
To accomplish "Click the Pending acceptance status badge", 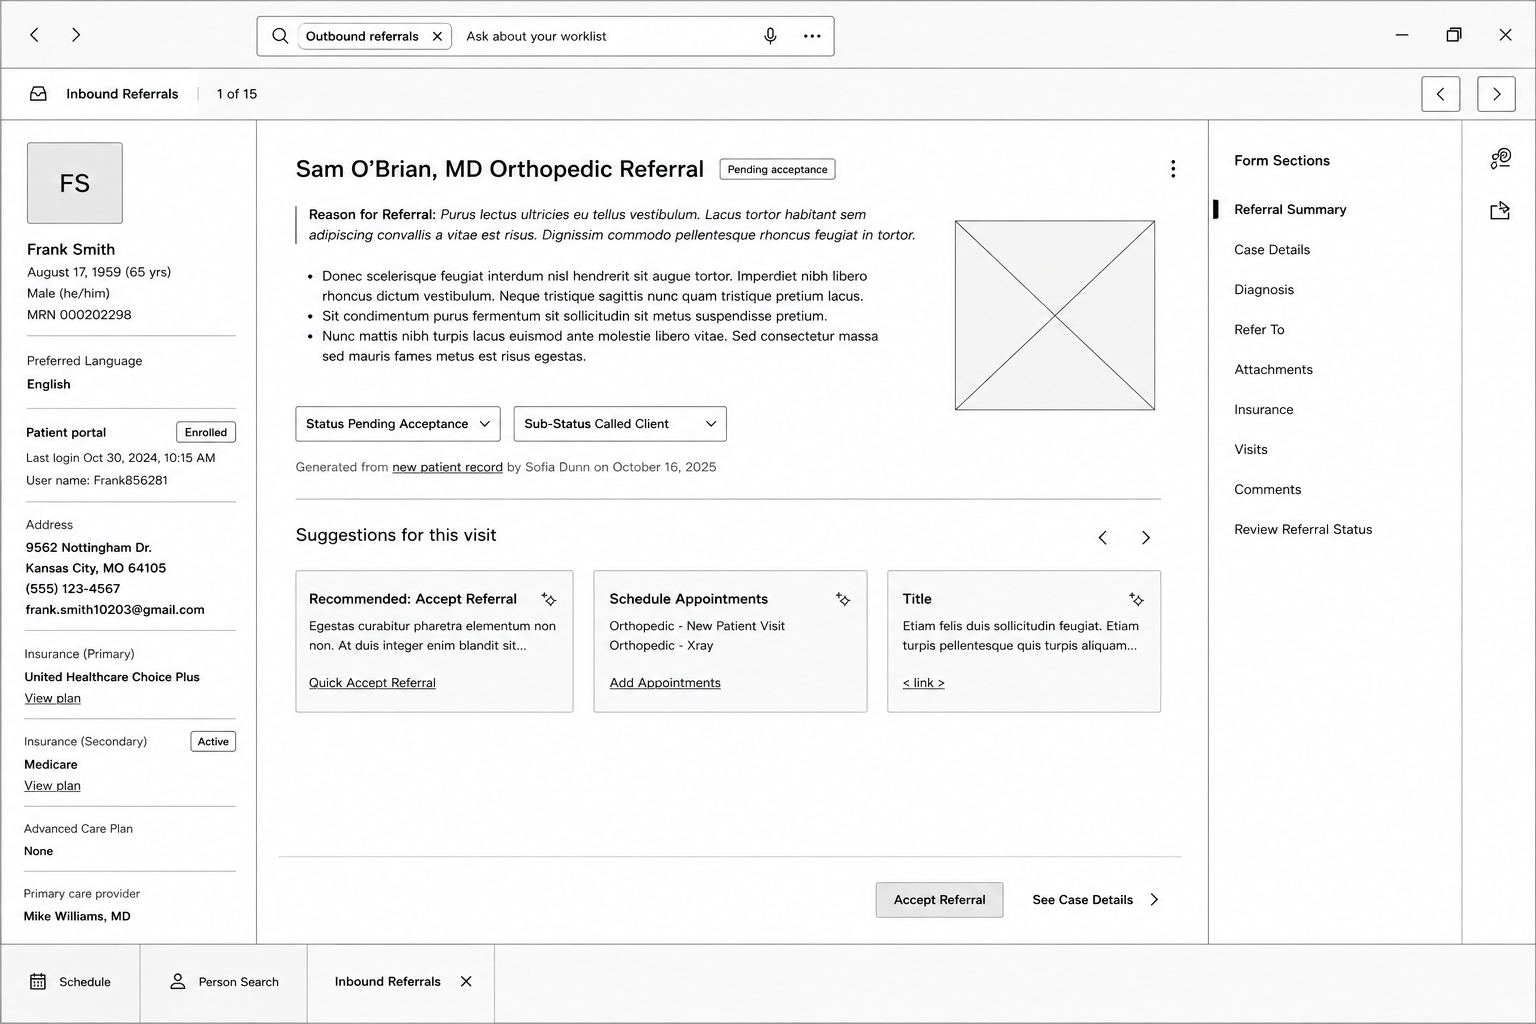I will pyautogui.click(x=777, y=169).
